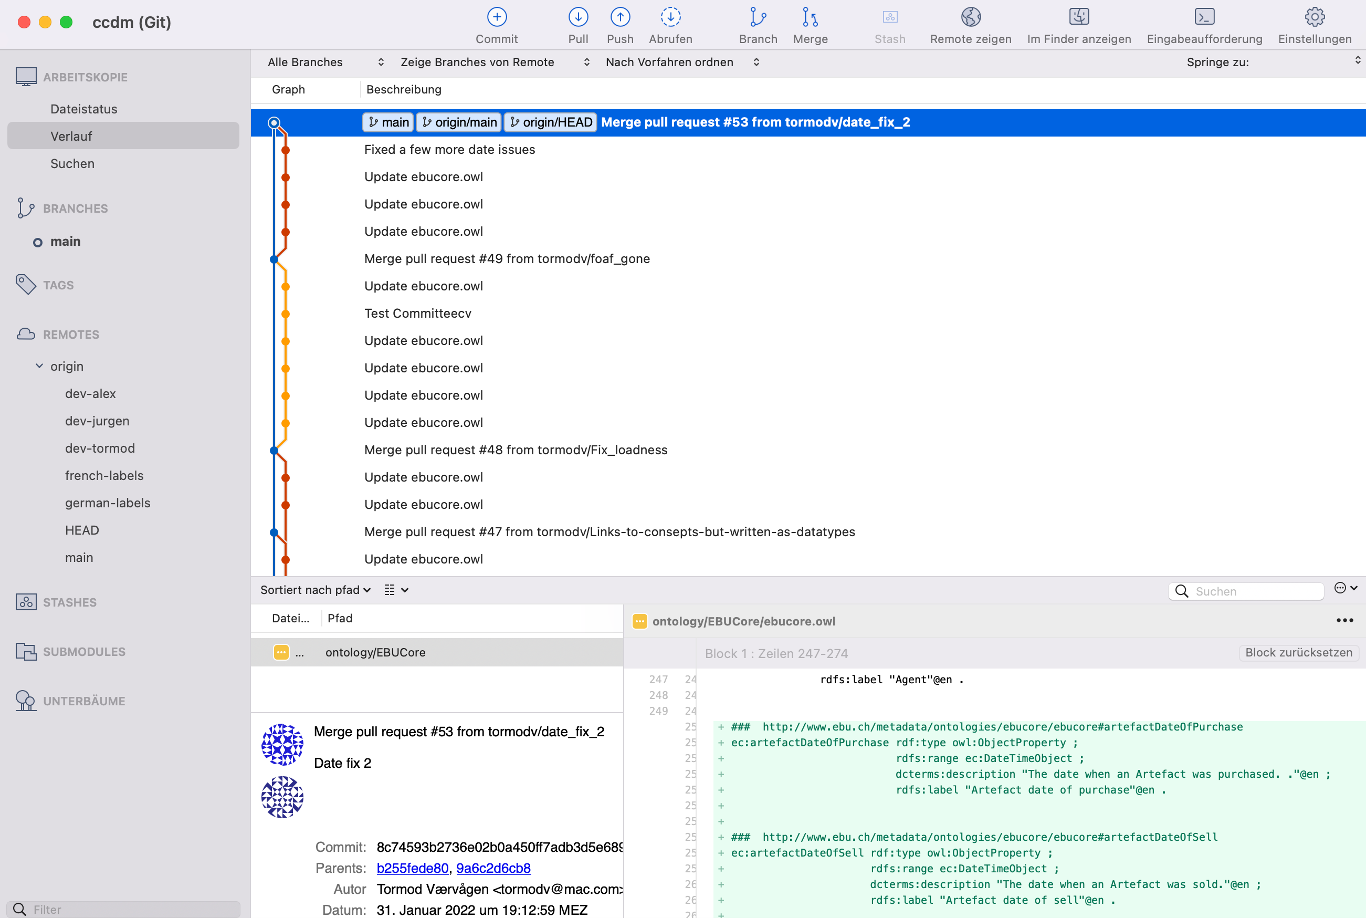Select origin HEAD in remotes
Screen dimensions: 1366x918
coord(82,531)
